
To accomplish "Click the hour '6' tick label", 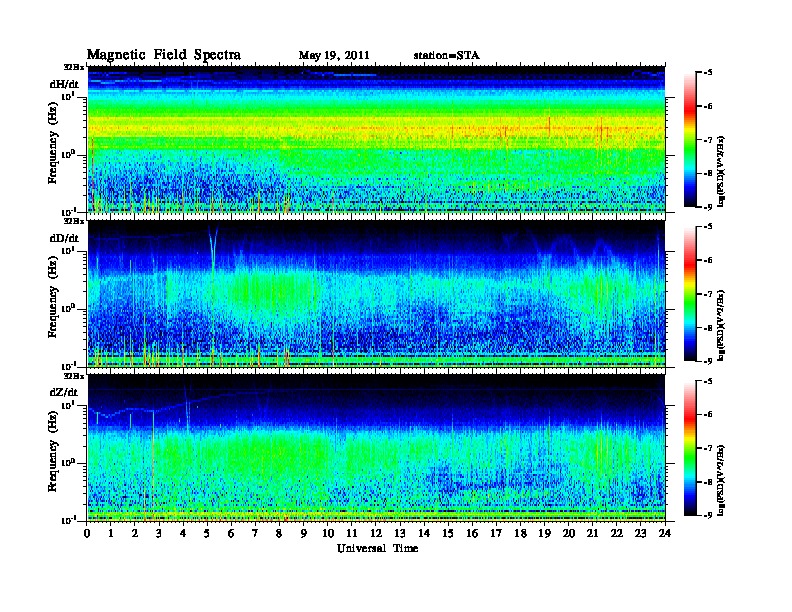I will [x=231, y=533].
